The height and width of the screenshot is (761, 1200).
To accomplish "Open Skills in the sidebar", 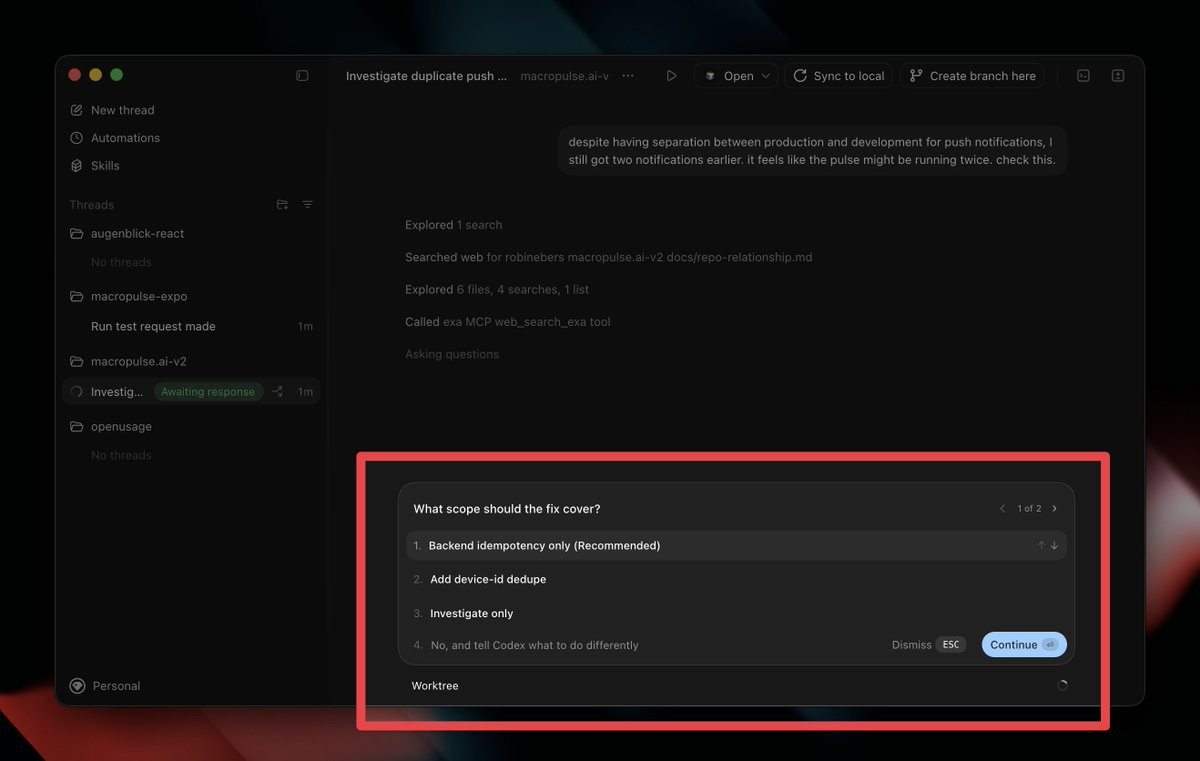I will click(x=95, y=166).
